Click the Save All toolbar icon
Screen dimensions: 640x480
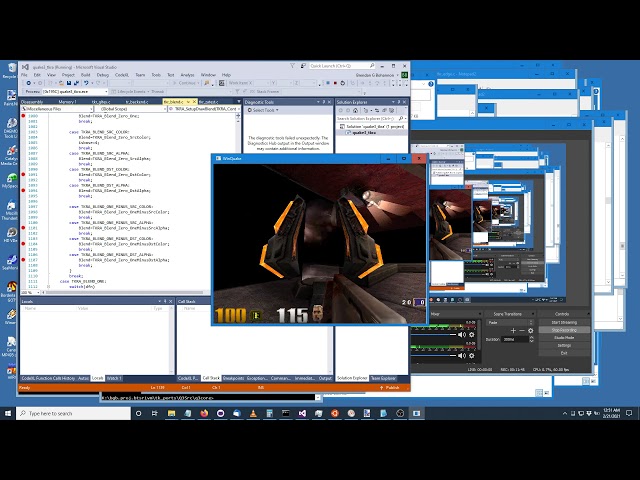[x=76, y=83]
